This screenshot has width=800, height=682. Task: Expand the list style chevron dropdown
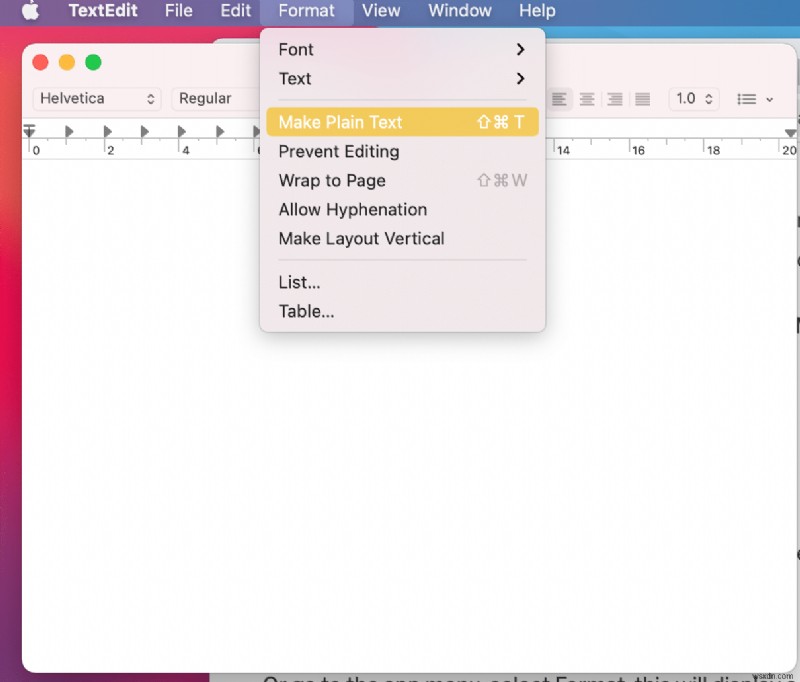coord(770,99)
